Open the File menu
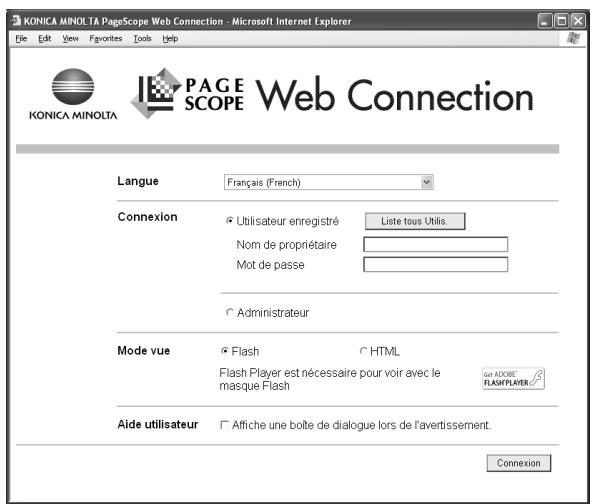Screen dimensions: 593x504 tap(21, 39)
